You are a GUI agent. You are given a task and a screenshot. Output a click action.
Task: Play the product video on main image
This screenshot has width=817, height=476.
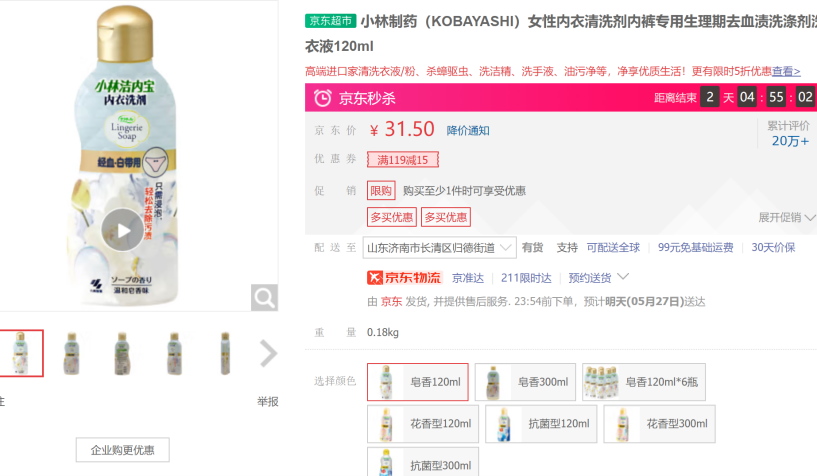pos(123,231)
